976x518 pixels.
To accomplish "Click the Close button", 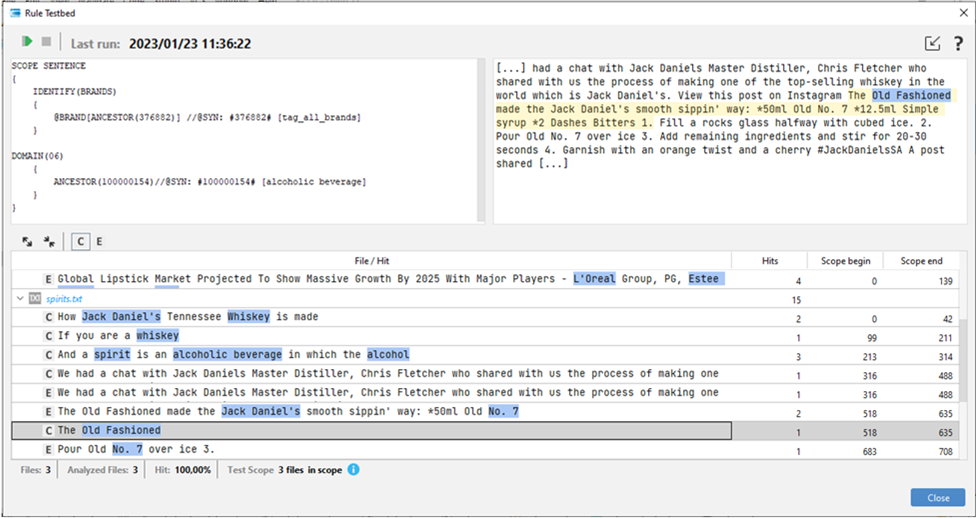I will click(x=937, y=497).
